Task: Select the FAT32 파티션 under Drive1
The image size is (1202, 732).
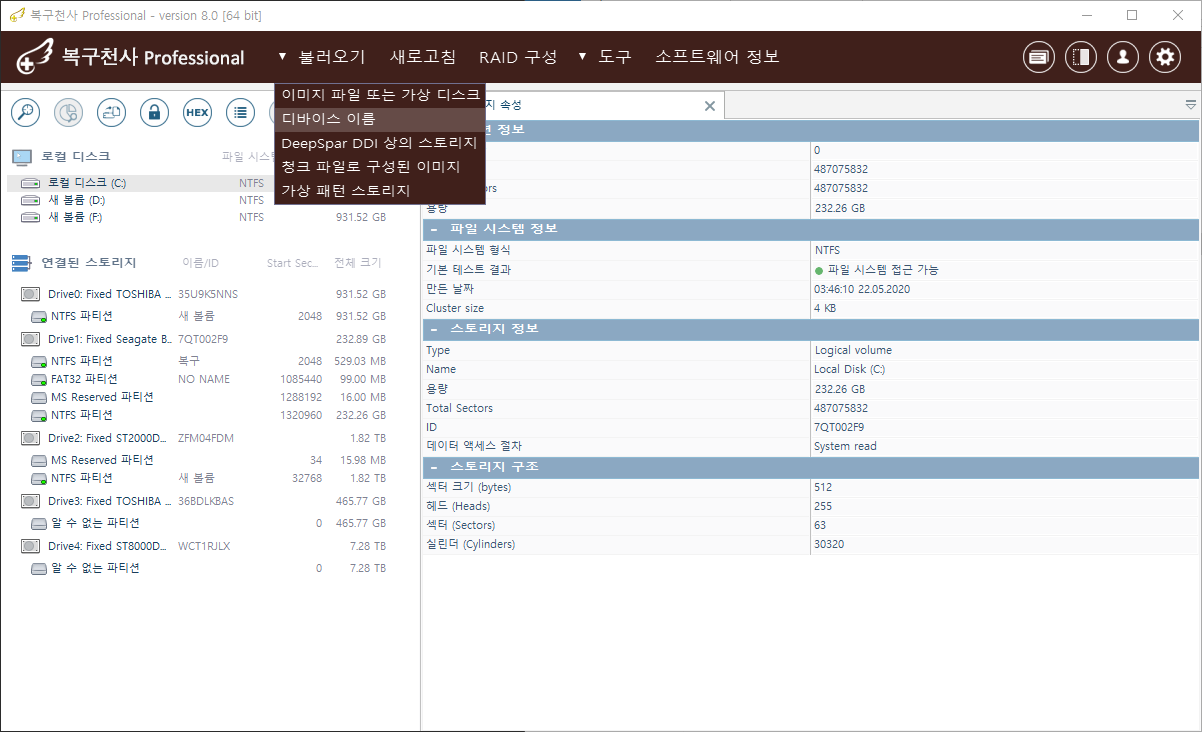Action: [x=84, y=379]
